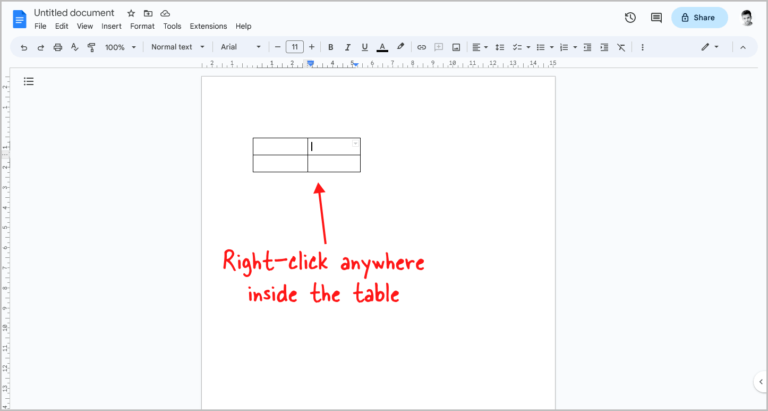Image resolution: width=768 pixels, height=411 pixels.
Task: Open the File menu
Action: [x=40, y=26]
